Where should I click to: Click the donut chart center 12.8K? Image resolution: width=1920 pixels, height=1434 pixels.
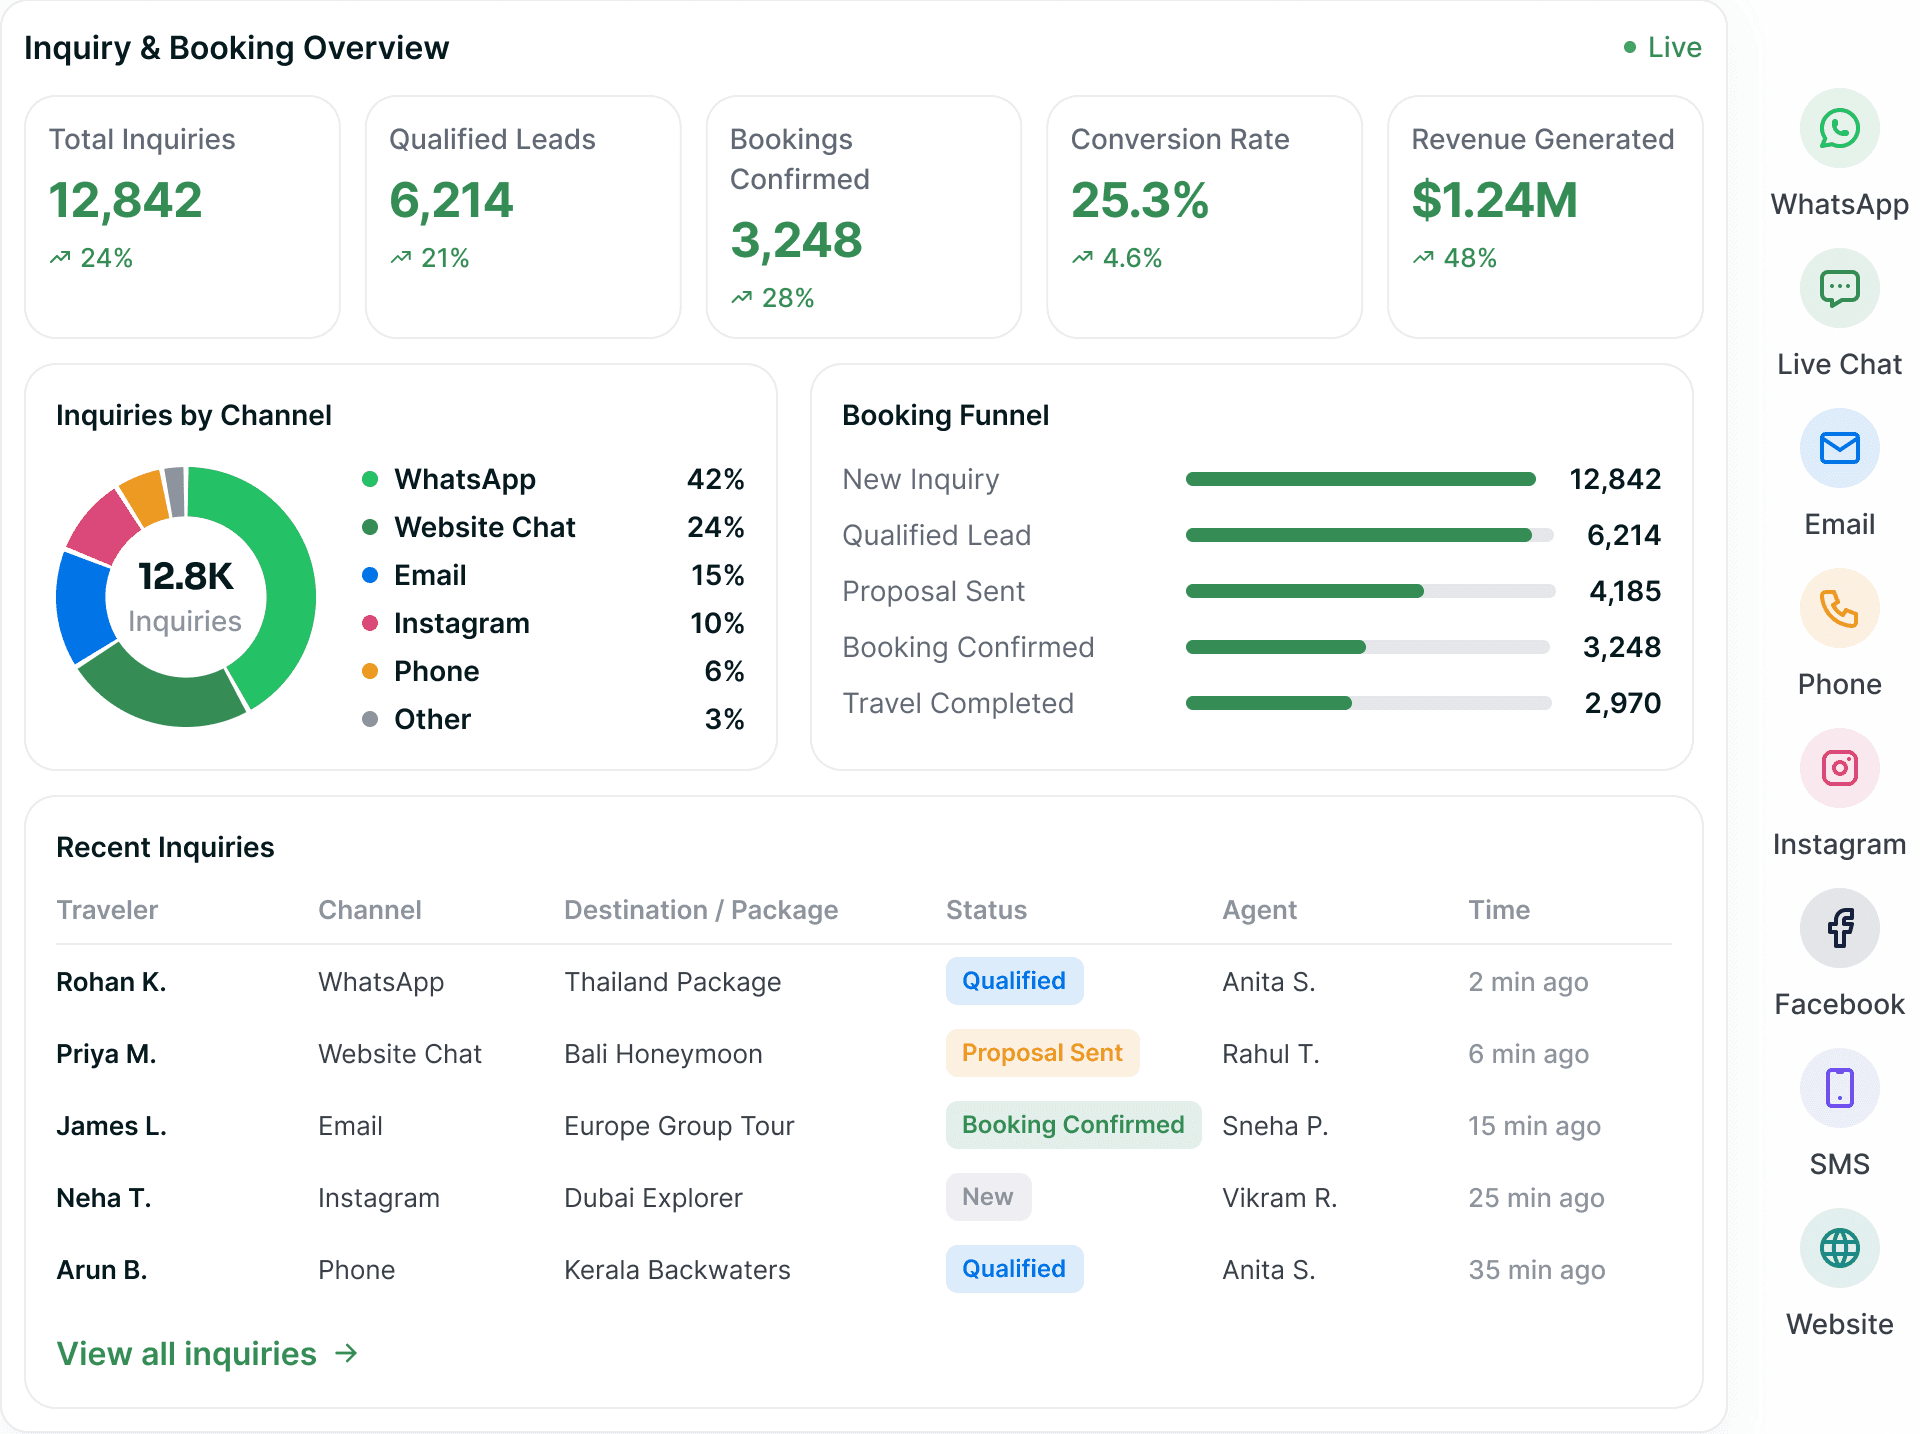tap(186, 576)
